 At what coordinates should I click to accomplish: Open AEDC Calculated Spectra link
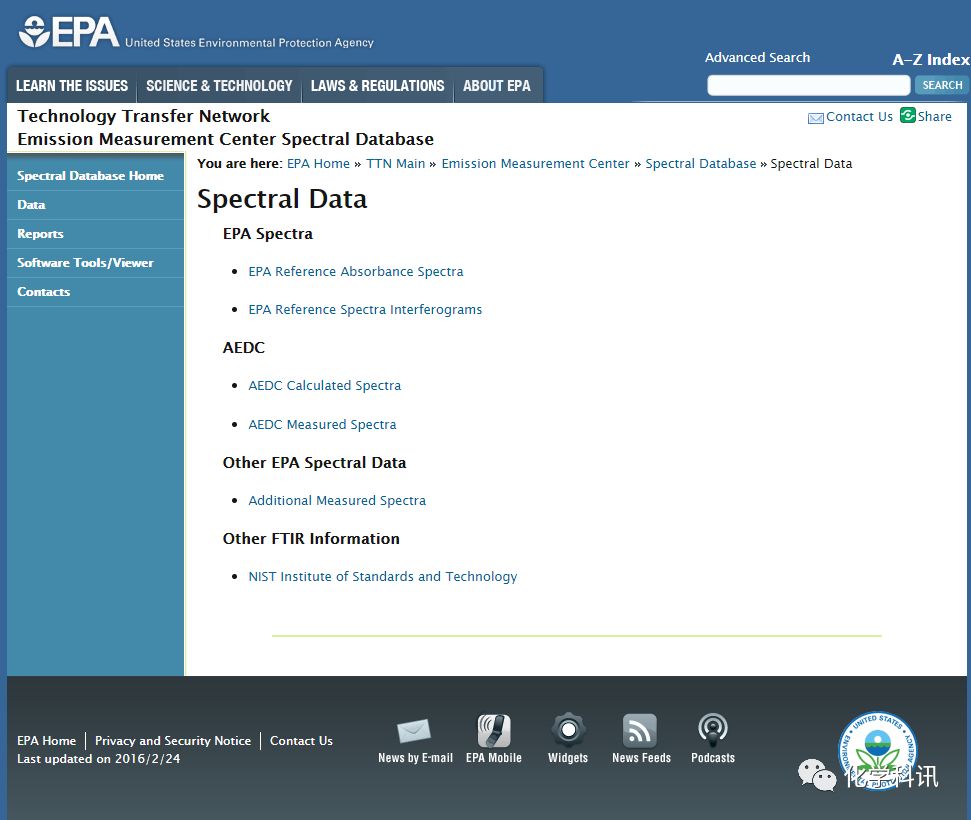pos(325,386)
